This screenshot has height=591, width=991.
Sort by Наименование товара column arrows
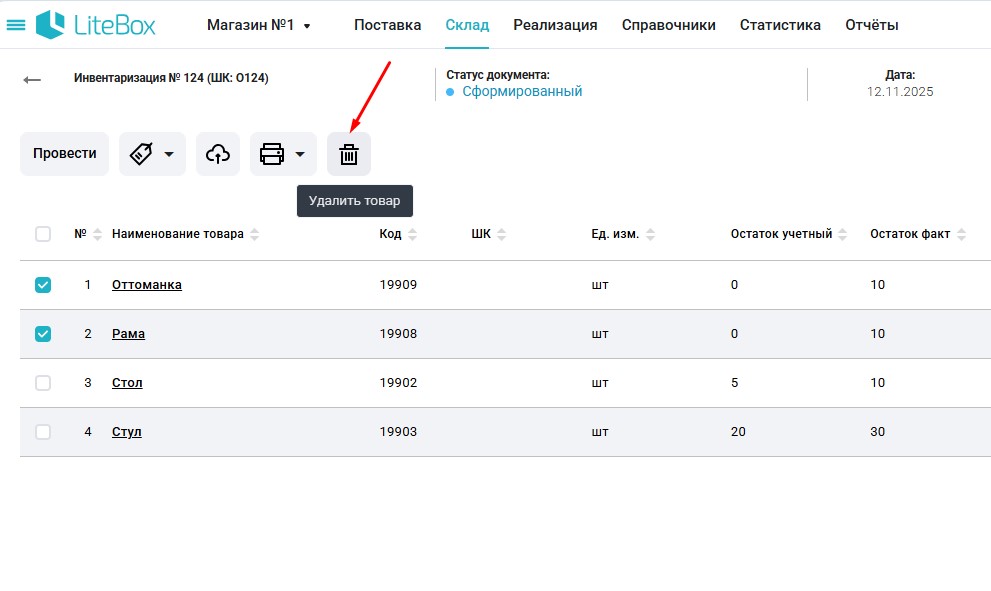coord(254,235)
